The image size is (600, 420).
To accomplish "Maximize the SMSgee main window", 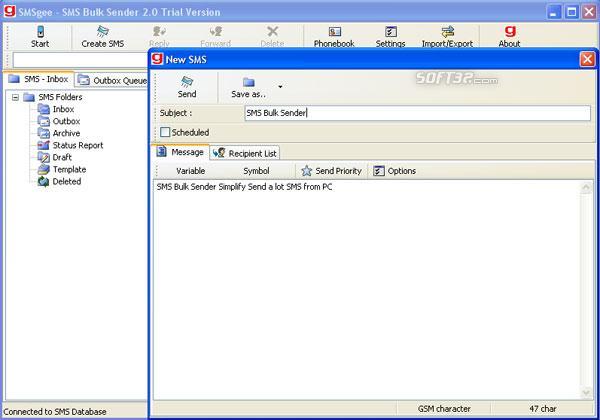I will [572, 12].
